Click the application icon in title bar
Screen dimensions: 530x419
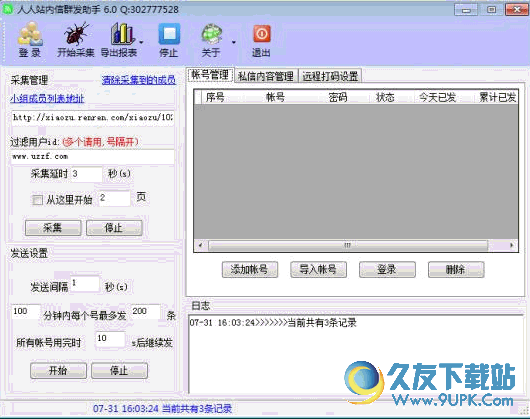pyautogui.click(x=8, y=9)
